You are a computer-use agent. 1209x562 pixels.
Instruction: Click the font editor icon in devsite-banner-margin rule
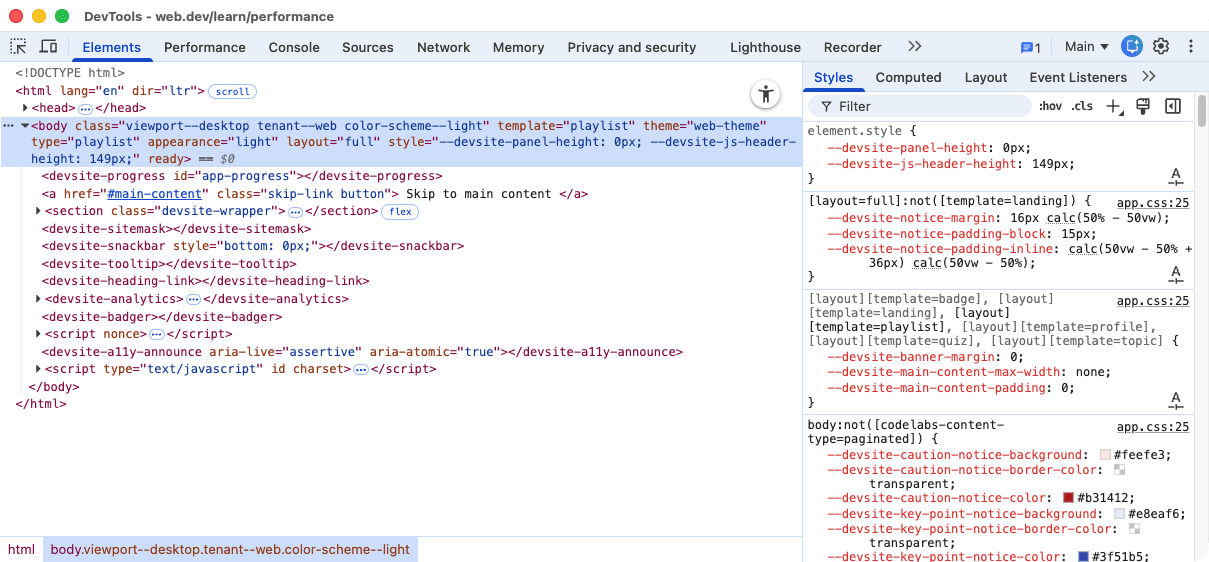pyautogui.click(x=1177, y=400)
